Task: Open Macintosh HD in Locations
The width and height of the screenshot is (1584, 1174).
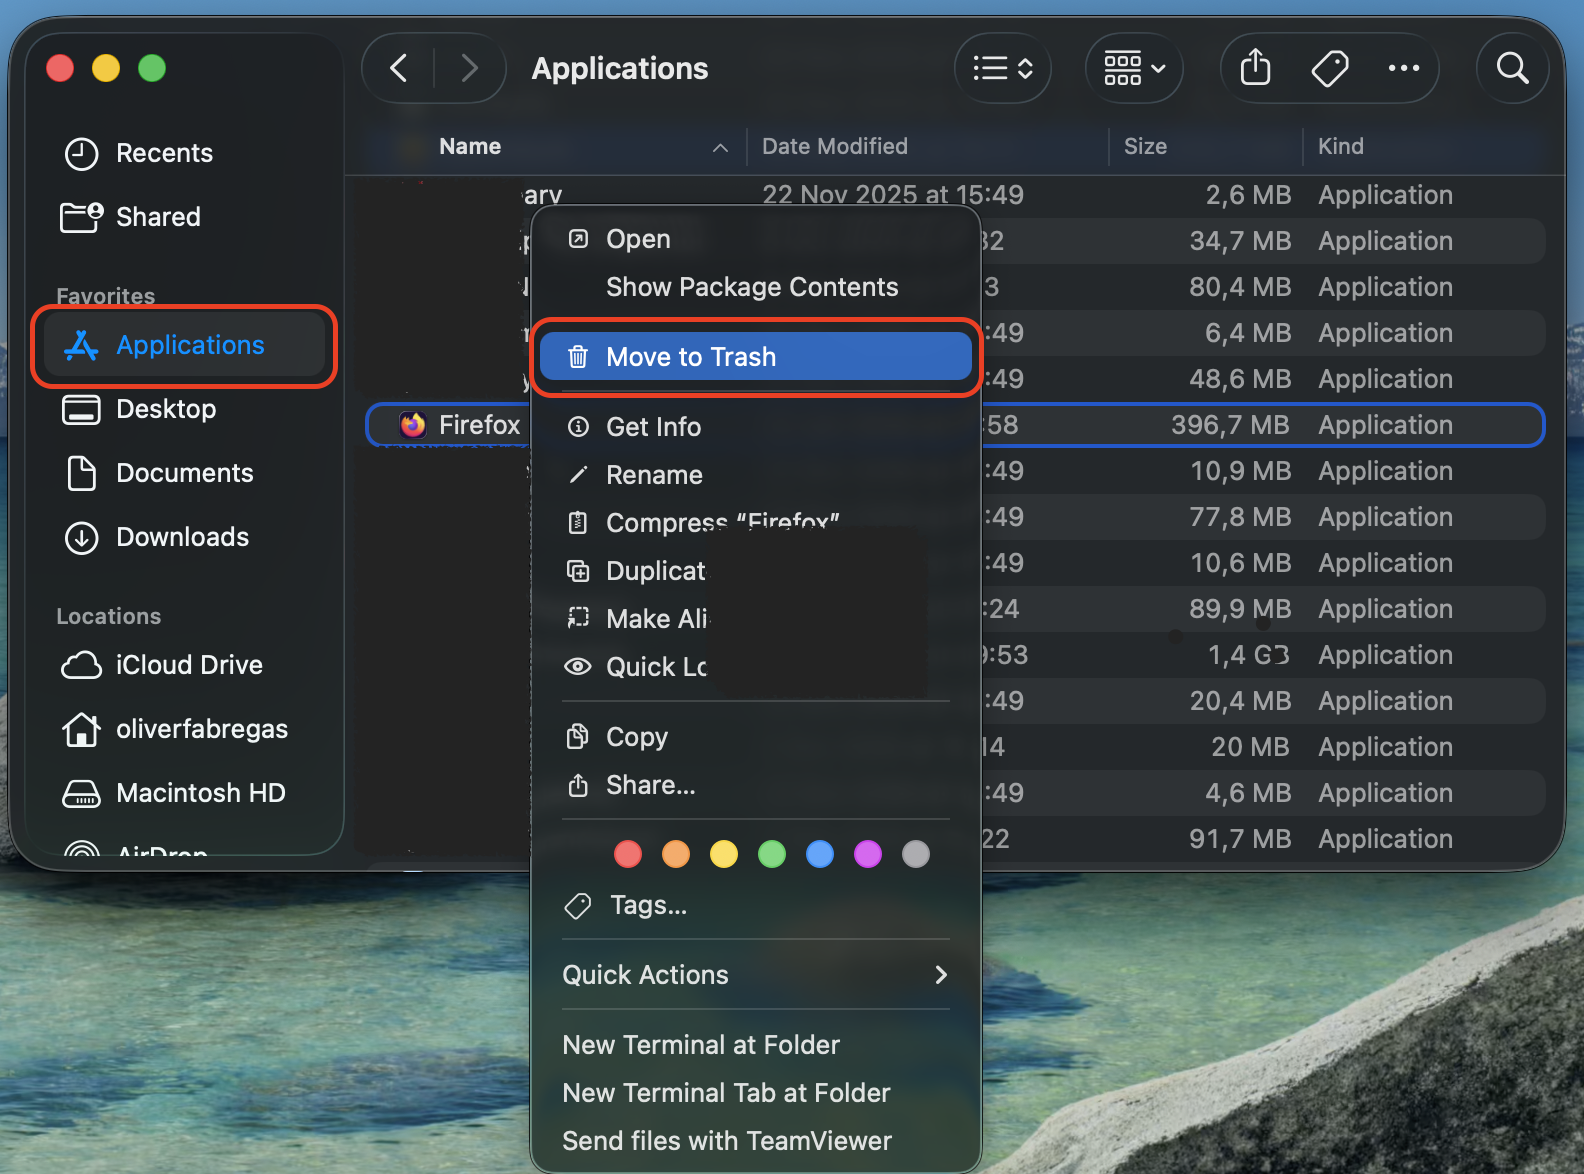Action: pos(184,793)
